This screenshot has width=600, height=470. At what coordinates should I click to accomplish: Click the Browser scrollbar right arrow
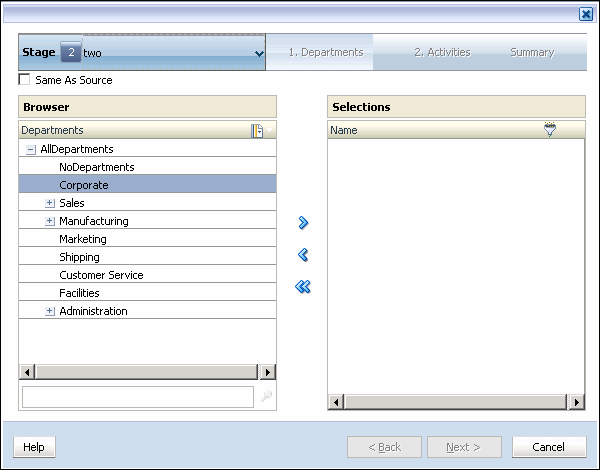(x=267, y=372)
